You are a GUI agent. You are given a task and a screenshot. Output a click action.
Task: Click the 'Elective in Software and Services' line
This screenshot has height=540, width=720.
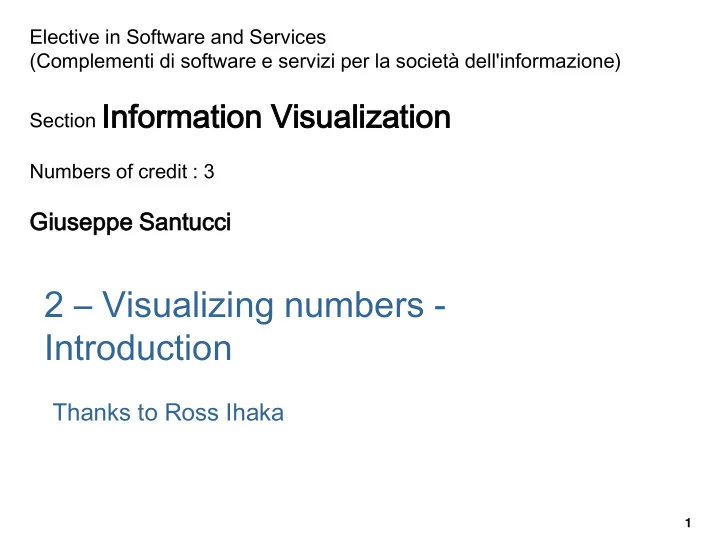(178, 37)
